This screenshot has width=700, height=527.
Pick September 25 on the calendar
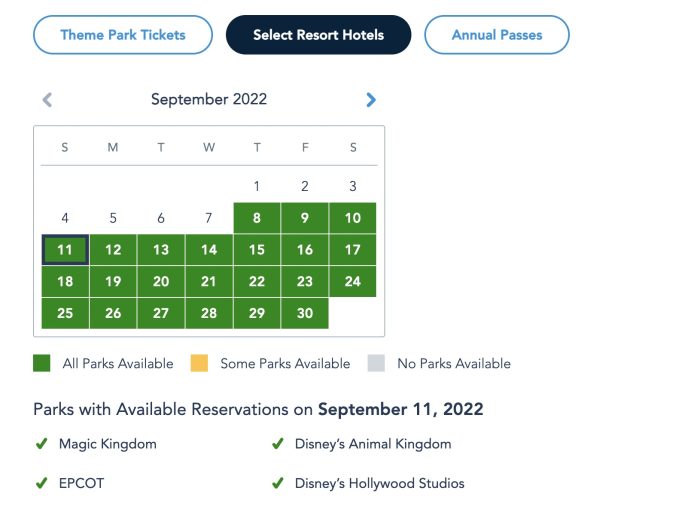point(65,313)
